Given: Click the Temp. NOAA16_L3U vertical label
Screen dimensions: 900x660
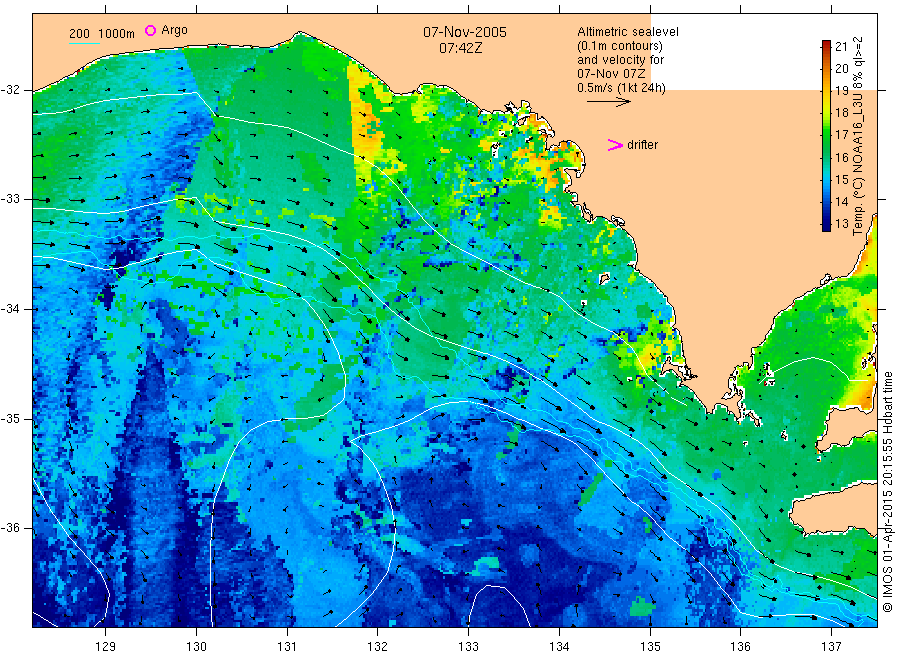Looking at the screenshot, I should tap(858, 136).
